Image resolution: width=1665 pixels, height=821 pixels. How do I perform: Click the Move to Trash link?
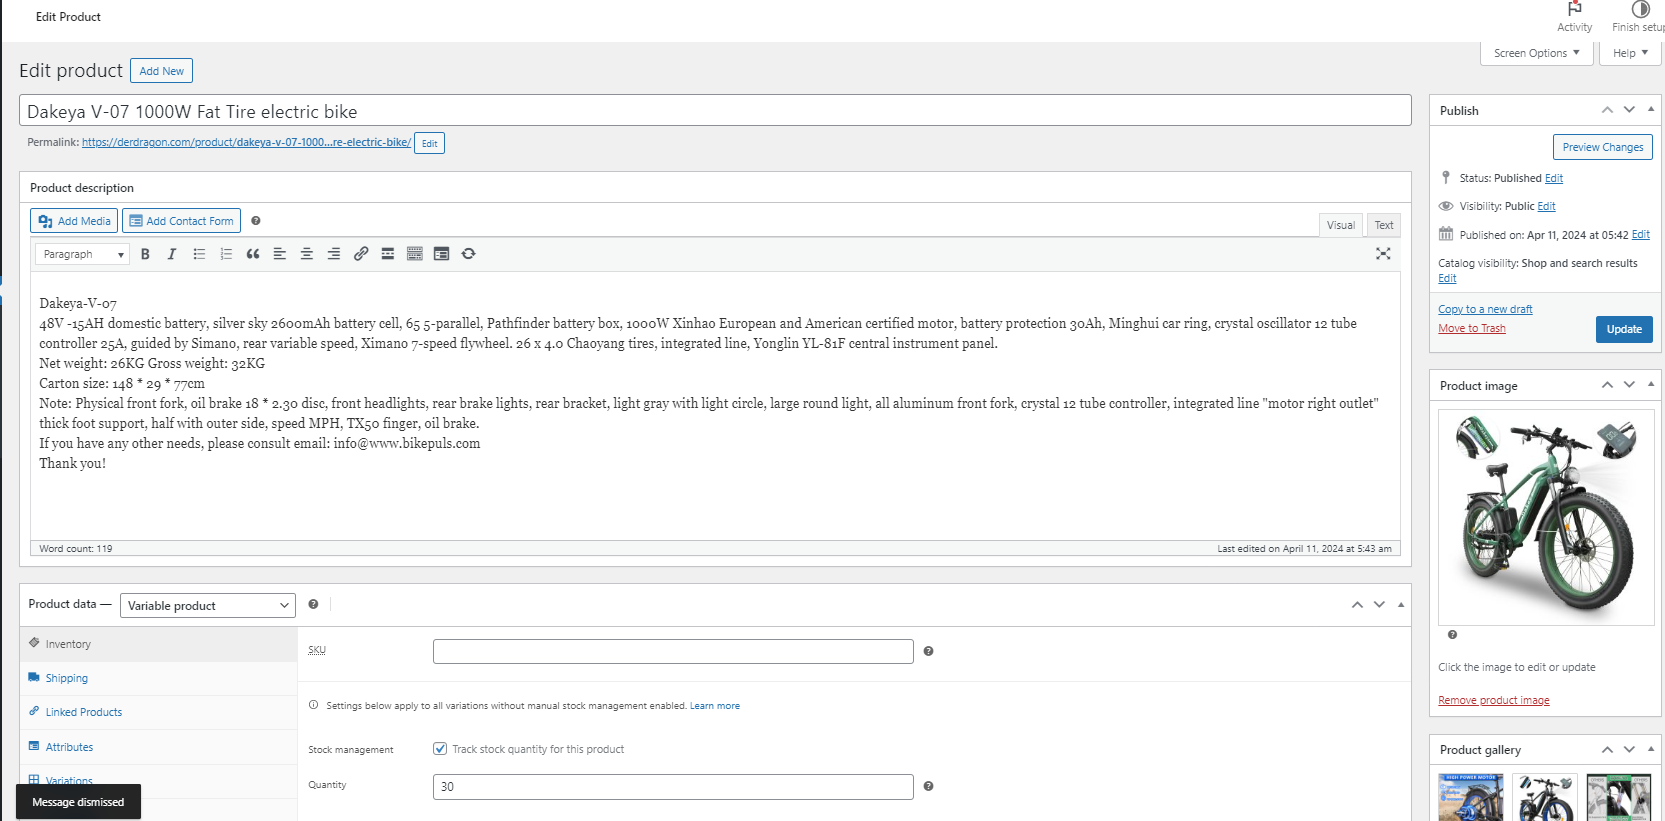pos(1471,328)
